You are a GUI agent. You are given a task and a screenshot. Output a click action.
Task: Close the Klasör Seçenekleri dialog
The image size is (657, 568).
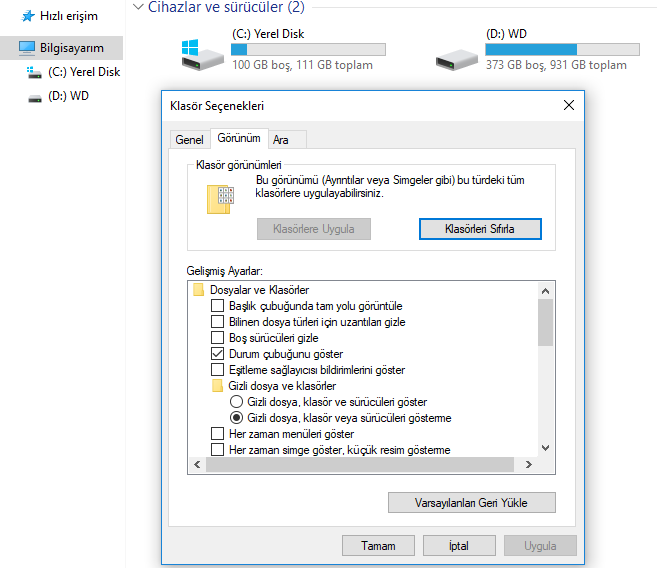click(x=569, y=105)
